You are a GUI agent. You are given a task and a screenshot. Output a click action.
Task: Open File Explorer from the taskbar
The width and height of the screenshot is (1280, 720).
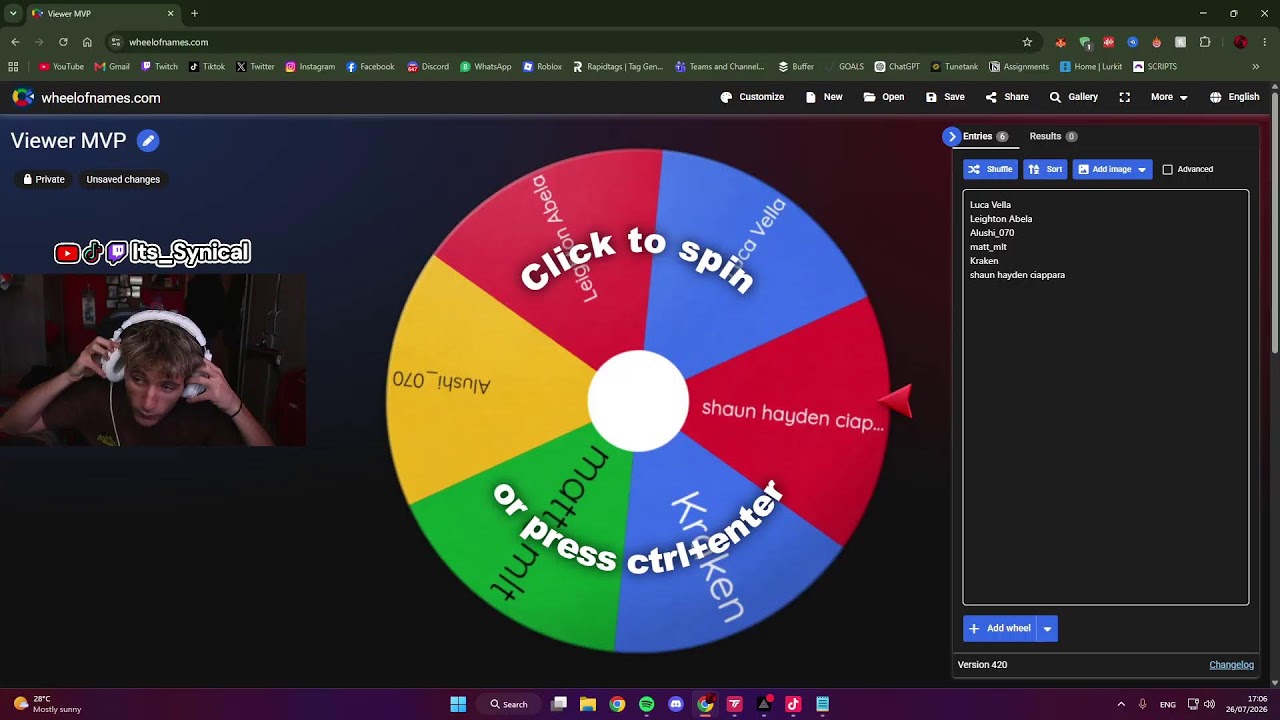pos(588,704)
